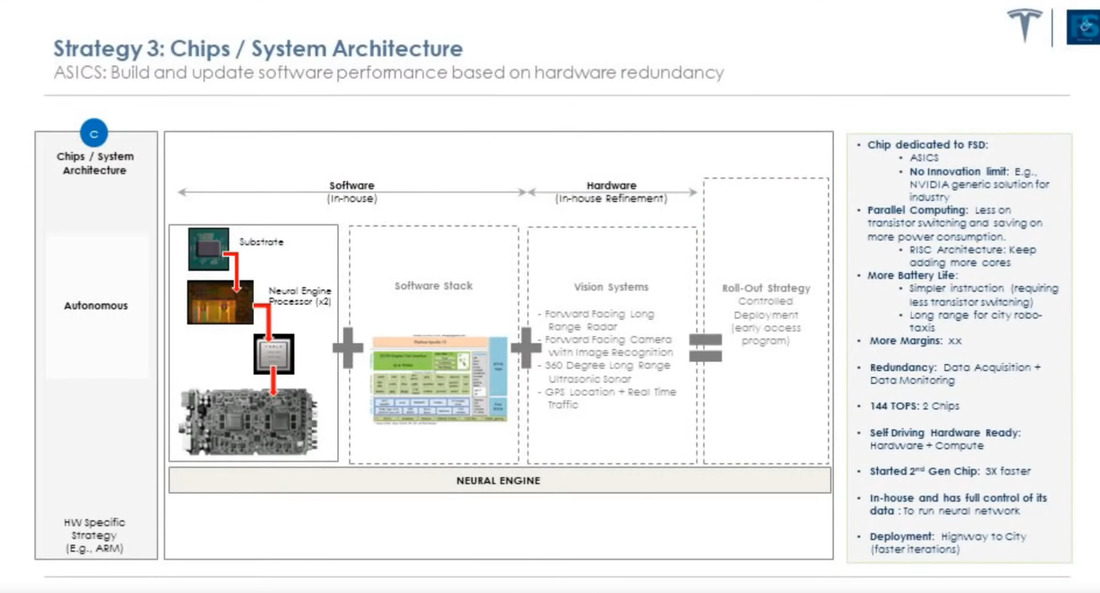Image resolution: width=1100 pixels, height=593 pixels.
Task: Select the '144 TOPS: 2 Chips' bullet
Action: (914, 407)
